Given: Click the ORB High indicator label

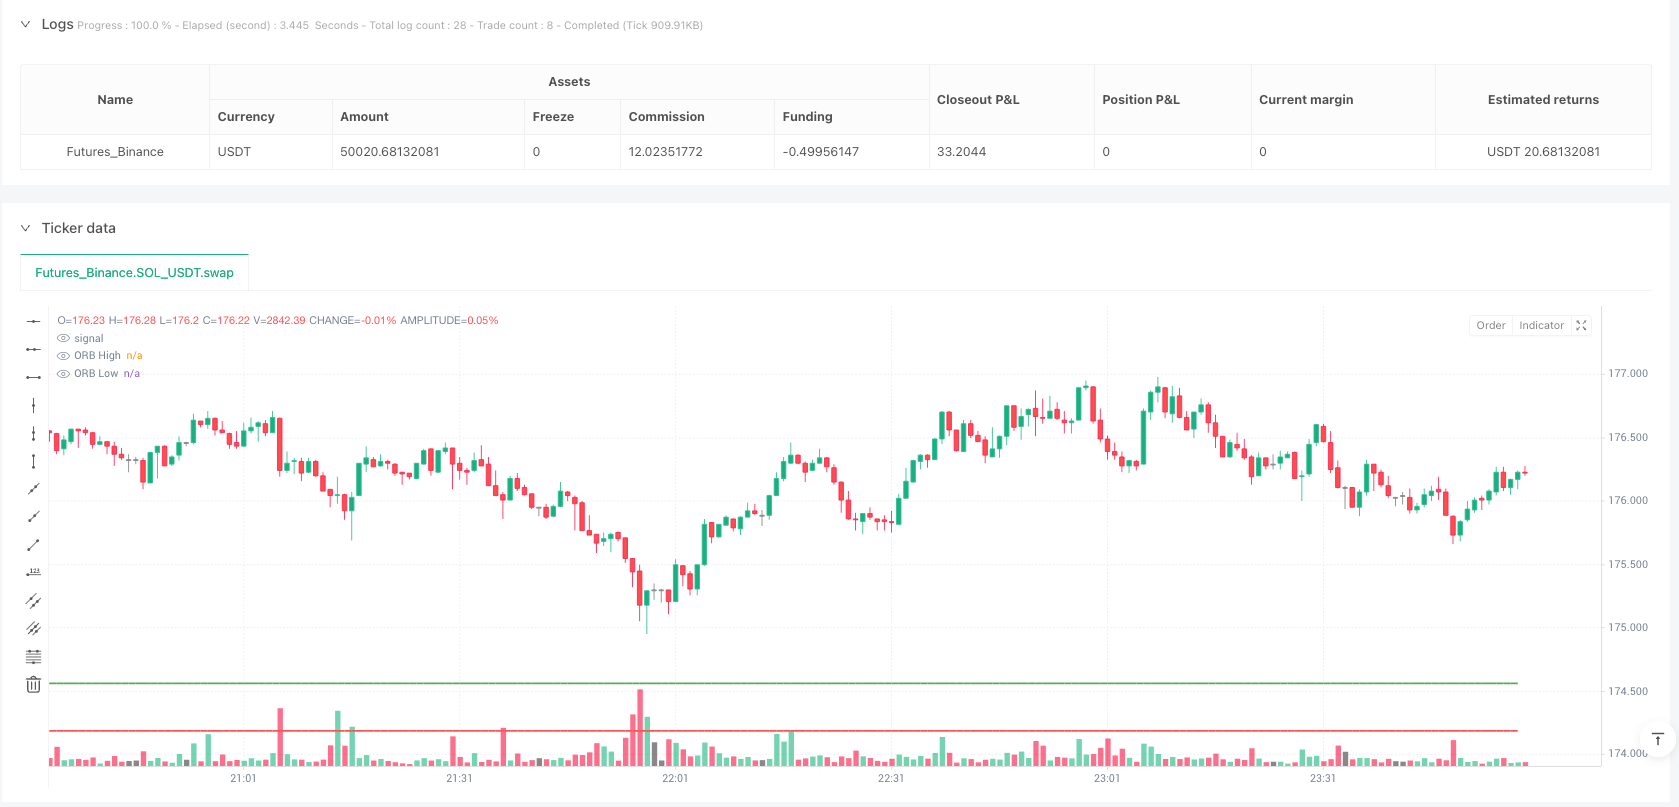Looking at the screenshot, I should tap(97, 356).
